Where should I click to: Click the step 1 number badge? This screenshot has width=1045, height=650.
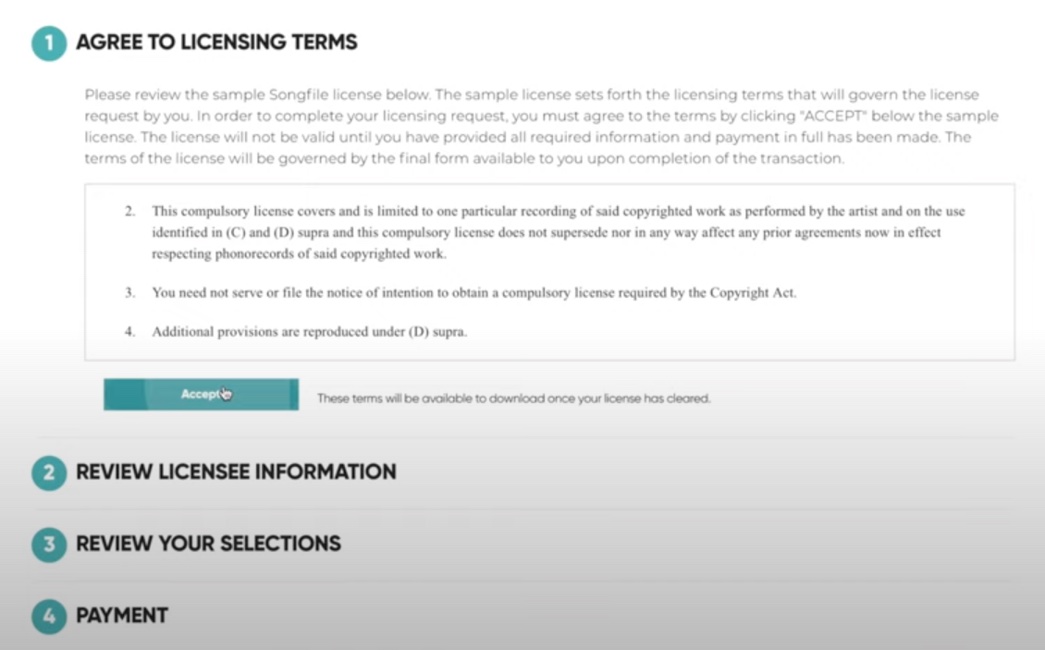(x=49, y=43)
